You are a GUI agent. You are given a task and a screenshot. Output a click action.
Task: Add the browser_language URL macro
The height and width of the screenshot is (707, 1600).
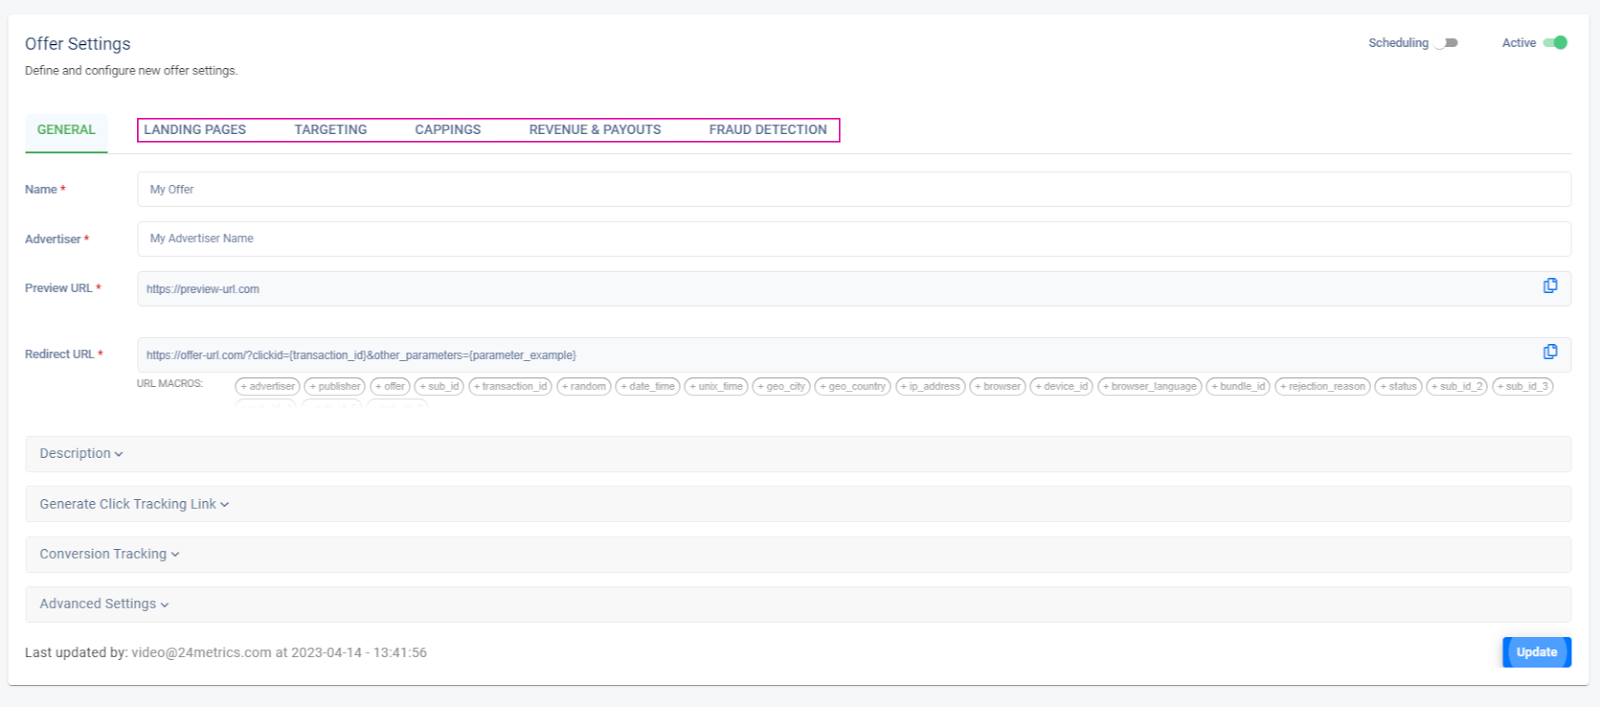pyautogui.click(x=1150, y=386)
